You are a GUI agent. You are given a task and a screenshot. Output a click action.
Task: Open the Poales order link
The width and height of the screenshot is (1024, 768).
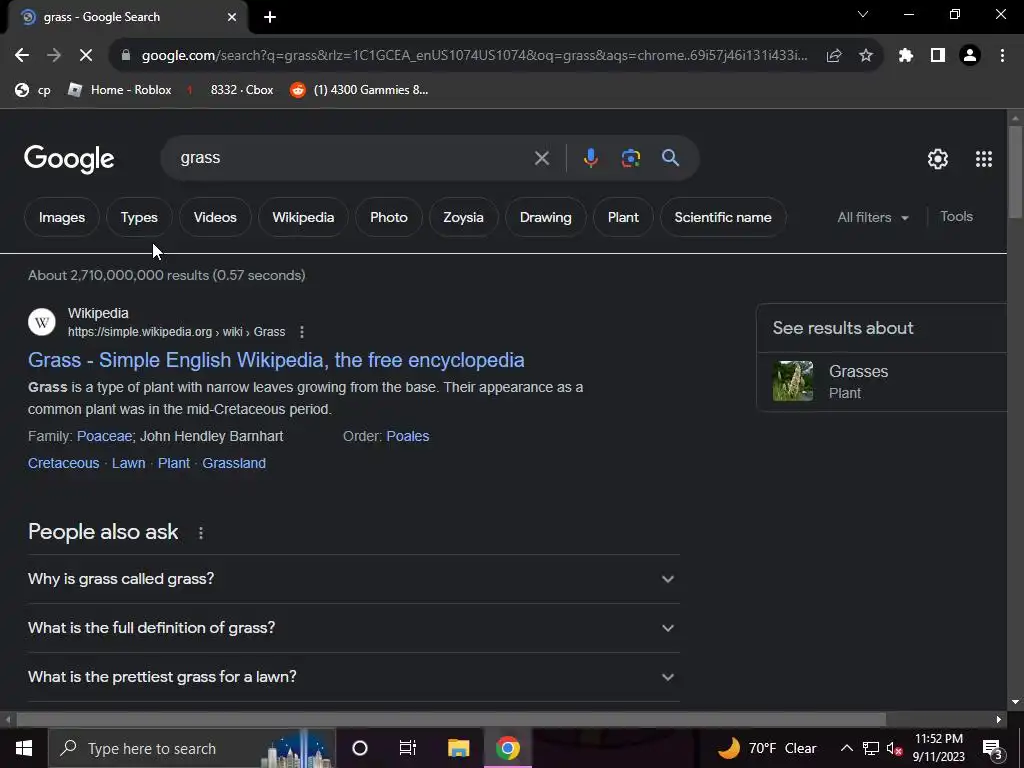[x=408, y=436]
